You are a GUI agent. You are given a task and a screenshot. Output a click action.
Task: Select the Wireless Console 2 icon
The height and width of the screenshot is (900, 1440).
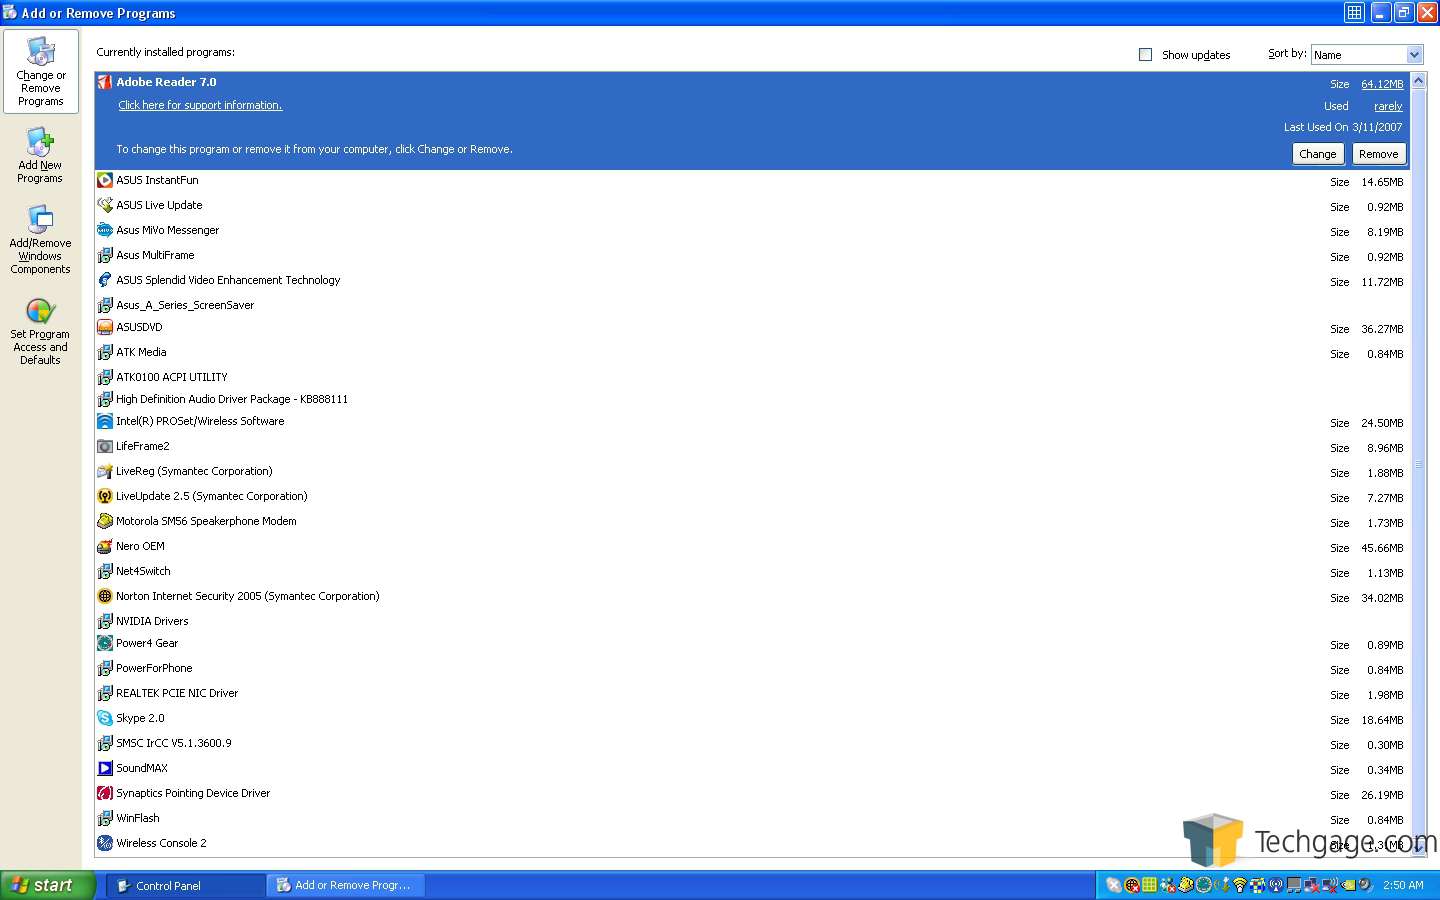104,843
